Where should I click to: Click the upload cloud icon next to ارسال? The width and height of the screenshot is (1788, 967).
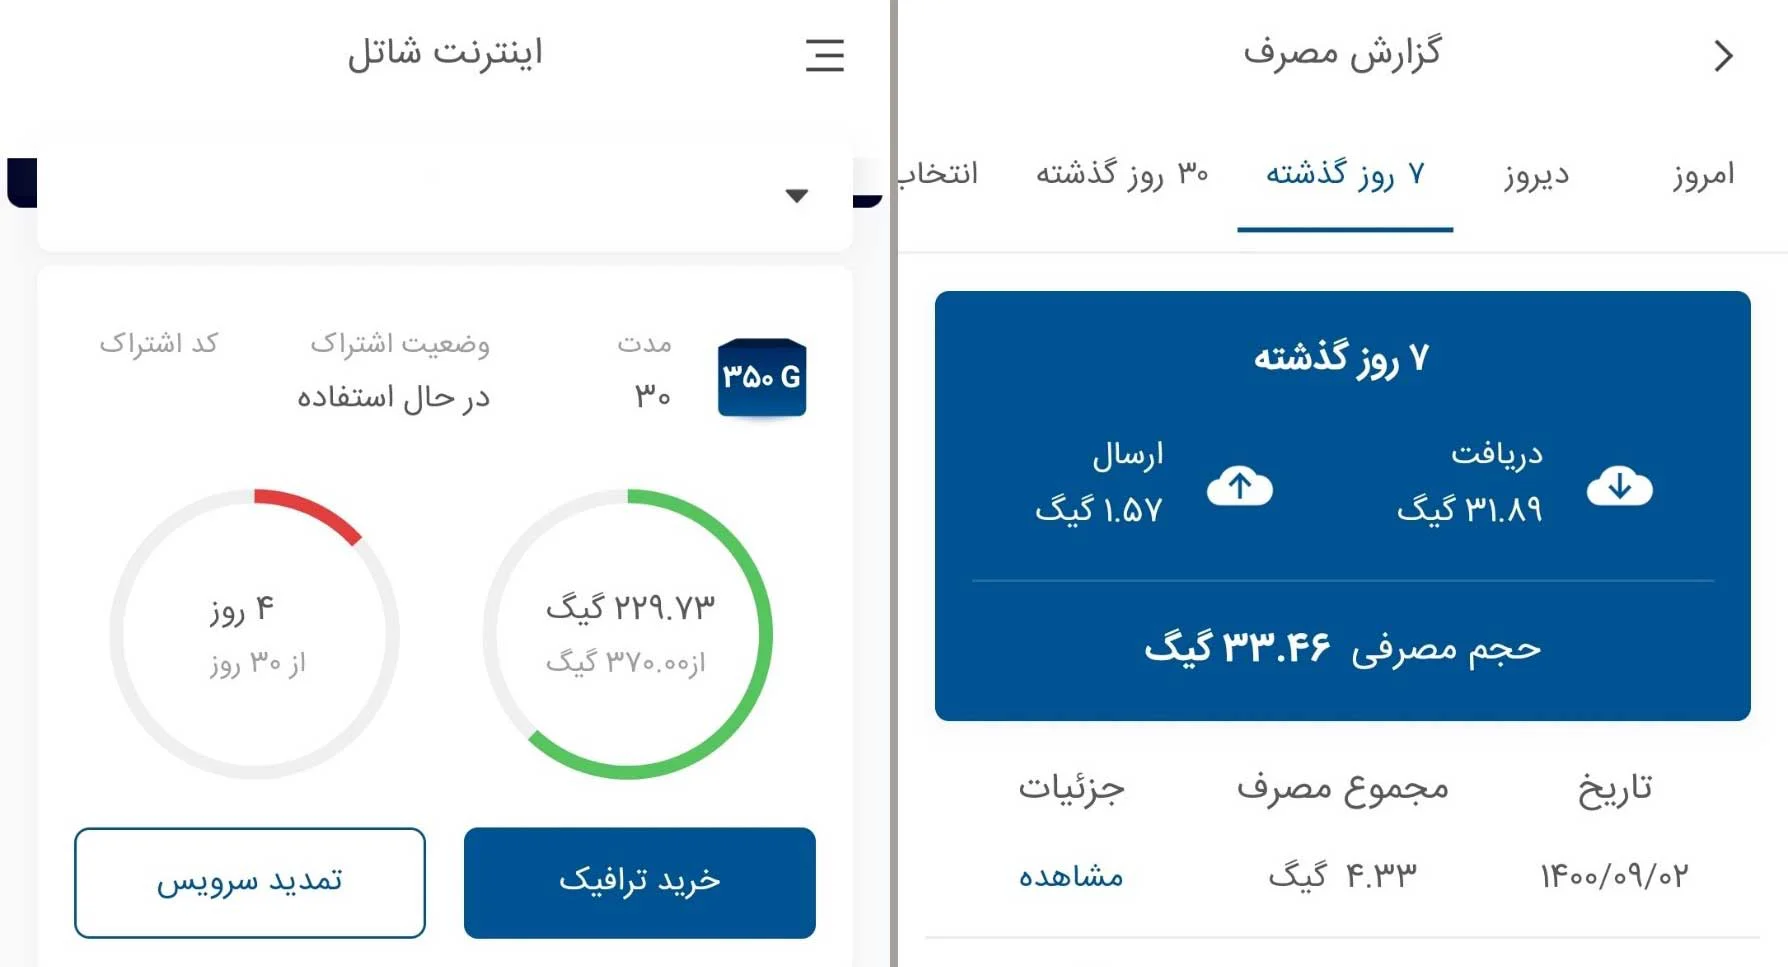click(1241, 487)
